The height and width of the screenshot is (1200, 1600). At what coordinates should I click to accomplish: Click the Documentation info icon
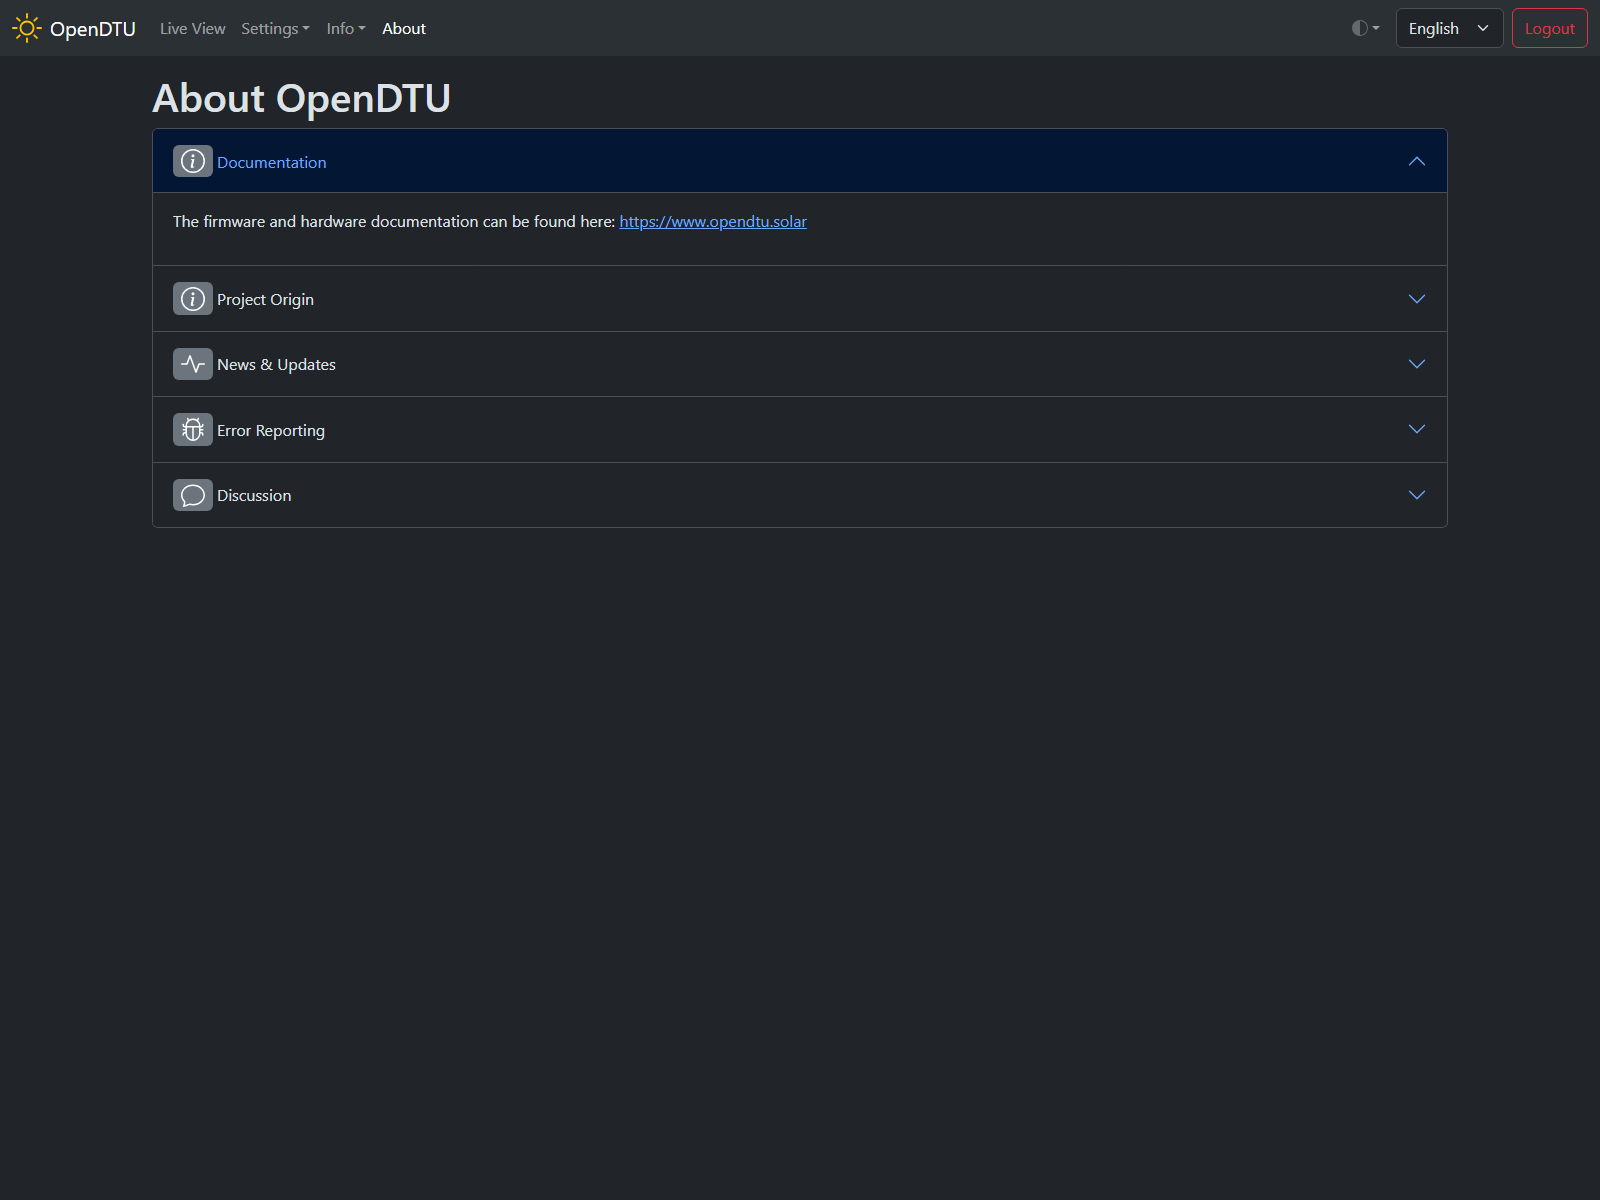tap(193, 161)
